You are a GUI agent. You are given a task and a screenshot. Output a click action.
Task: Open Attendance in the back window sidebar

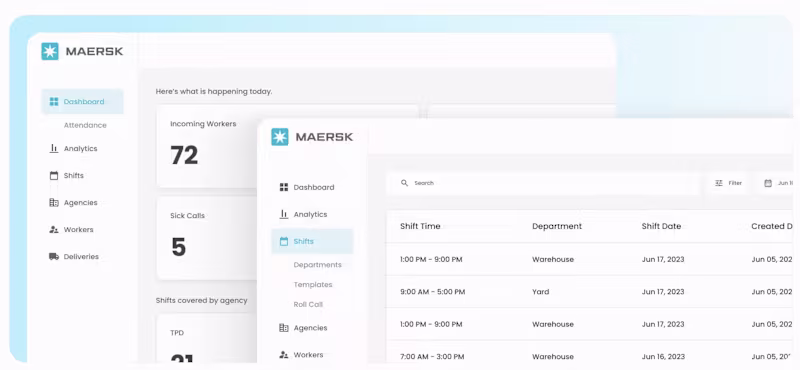pos(85,125)
